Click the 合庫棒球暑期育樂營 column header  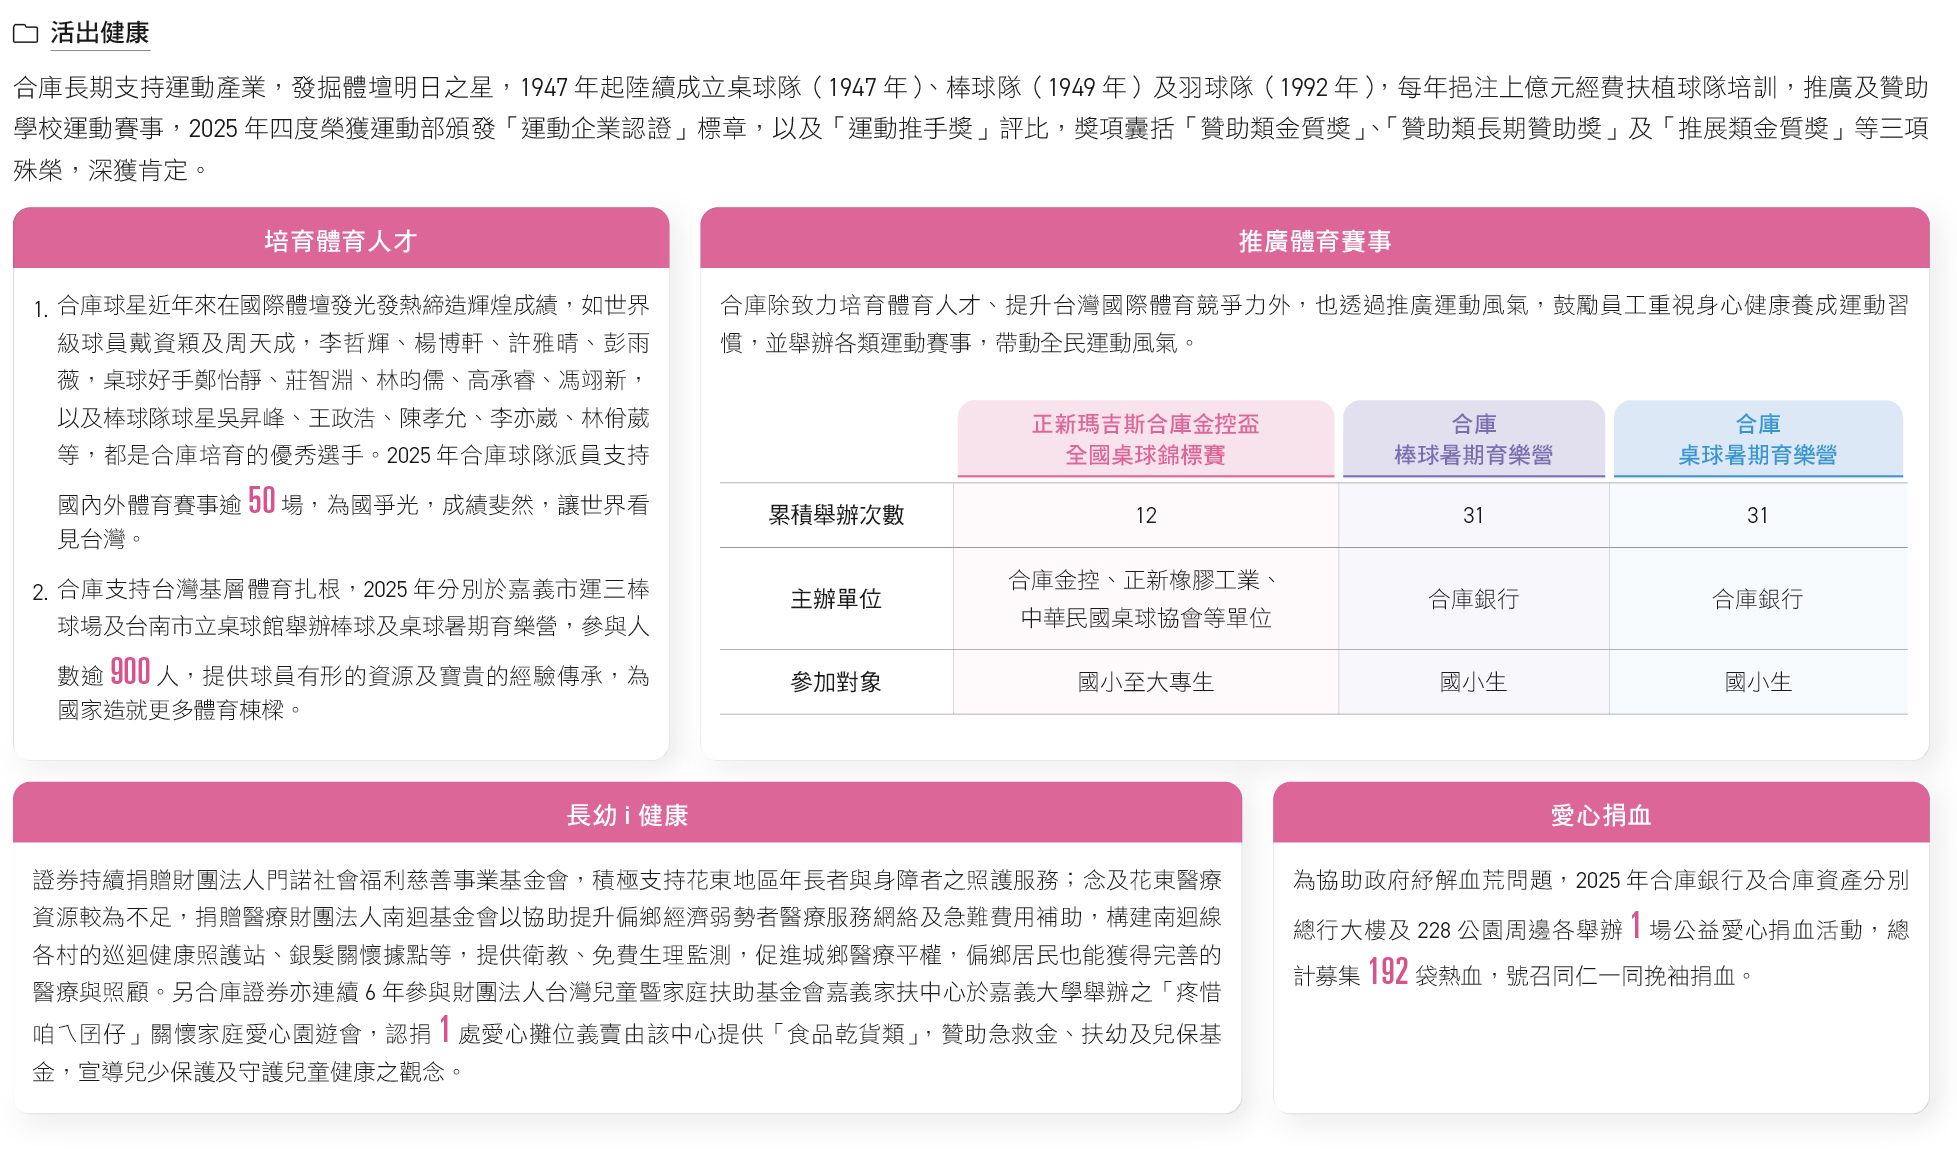[1473, 439]
